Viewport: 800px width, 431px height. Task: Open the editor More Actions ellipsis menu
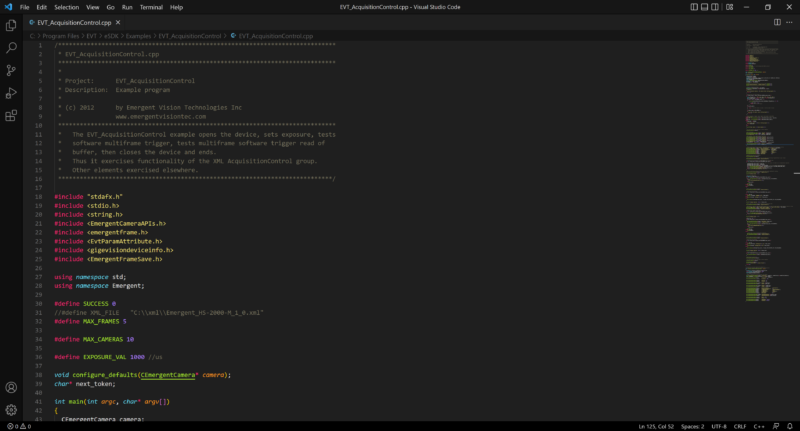click(x=788, y=21)
